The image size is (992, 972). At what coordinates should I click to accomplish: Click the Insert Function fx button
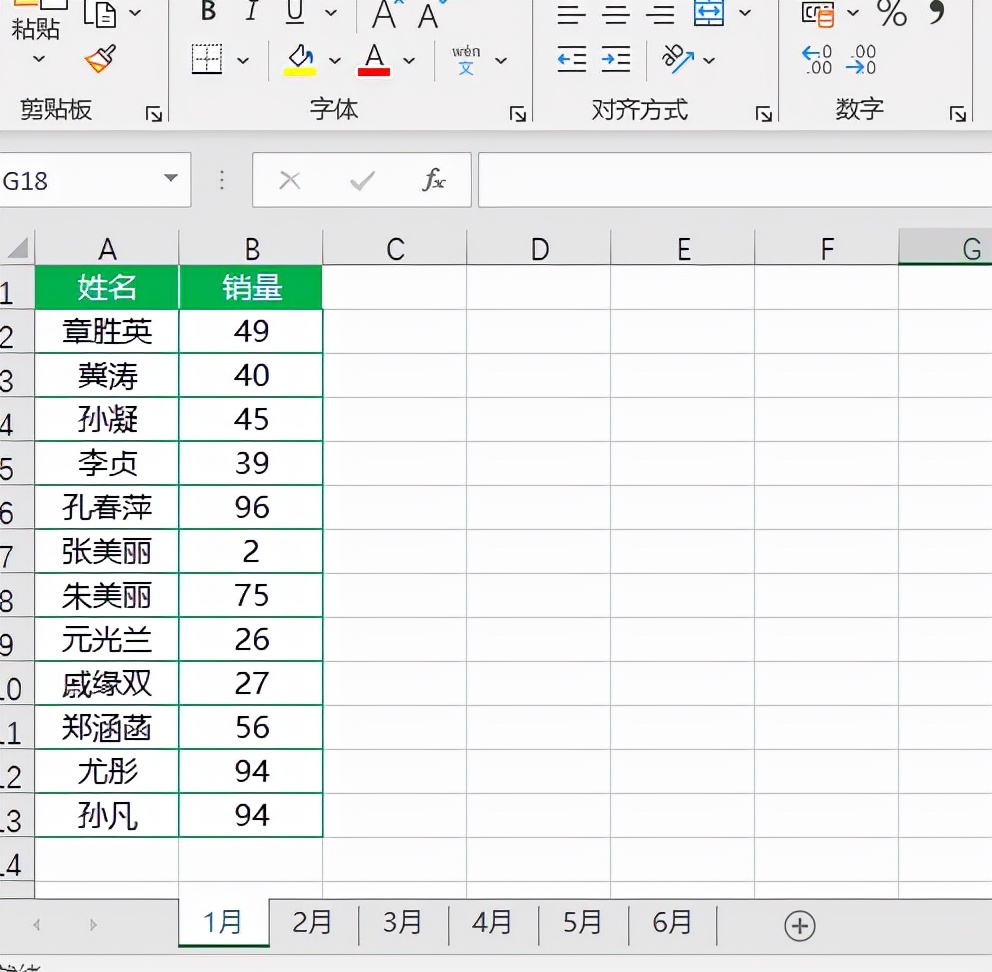(x=434, y=180)
